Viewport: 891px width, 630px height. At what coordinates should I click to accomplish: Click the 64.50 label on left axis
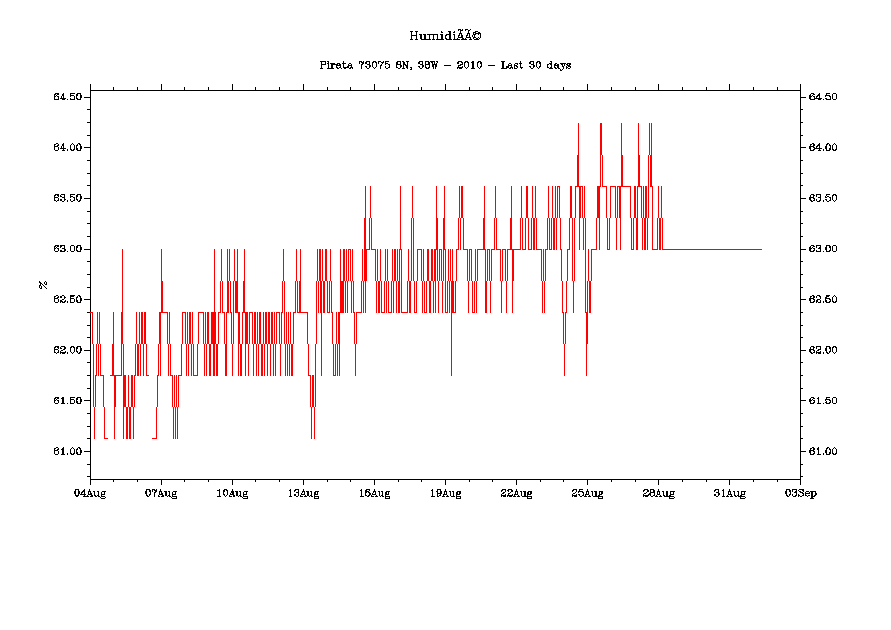(67, 97)
